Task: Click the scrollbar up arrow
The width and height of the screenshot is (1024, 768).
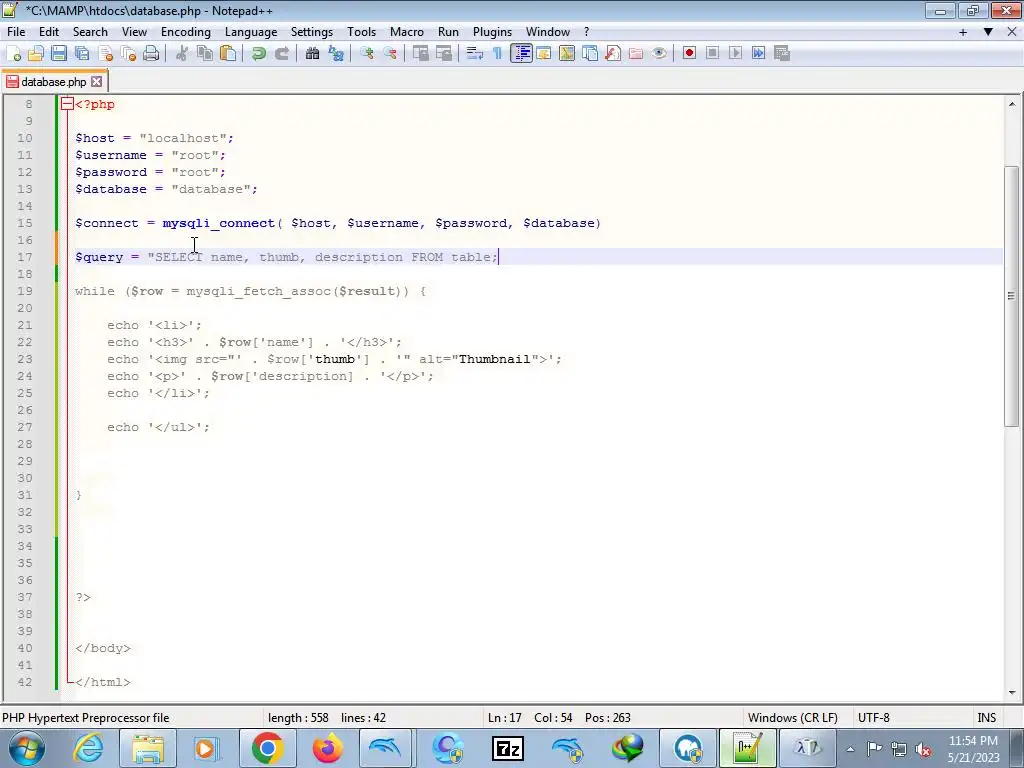Action: [x=1012, y=104]
